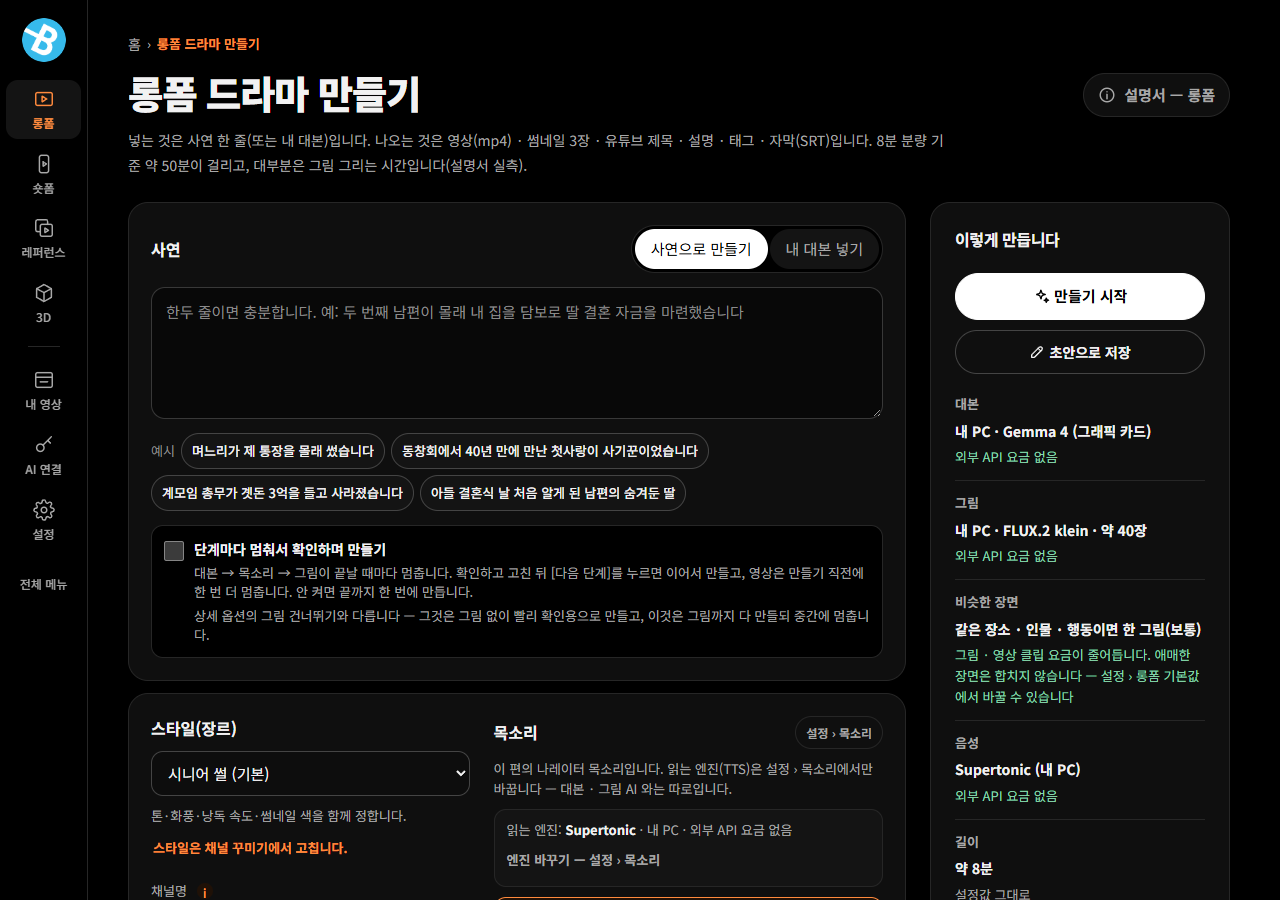Click the 롱폼 드라마 만들기 page title
This screenshot has height=900, width=1280.
274,95
